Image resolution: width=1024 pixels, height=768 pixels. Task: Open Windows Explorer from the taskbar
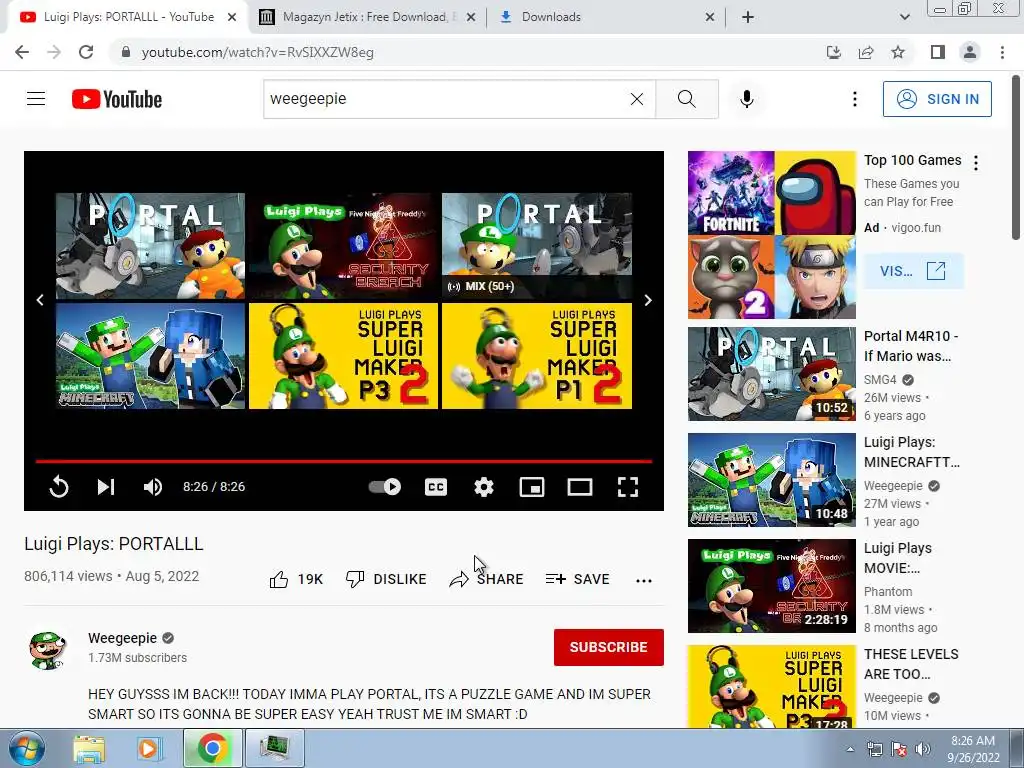pos(89,749)
